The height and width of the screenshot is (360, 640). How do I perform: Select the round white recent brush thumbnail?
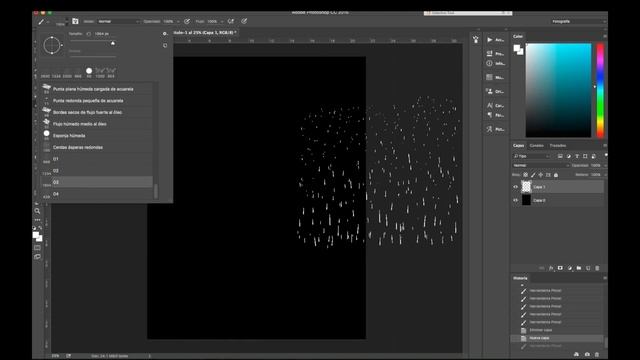pos(89,71)
